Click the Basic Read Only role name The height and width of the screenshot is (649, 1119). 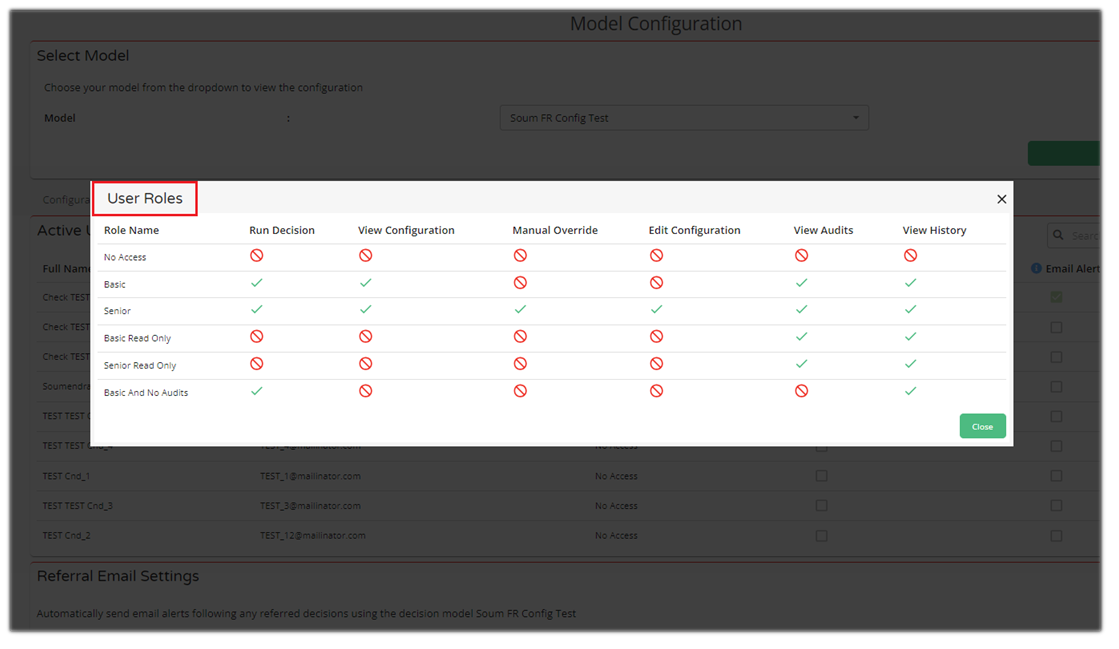coord(137,338)
